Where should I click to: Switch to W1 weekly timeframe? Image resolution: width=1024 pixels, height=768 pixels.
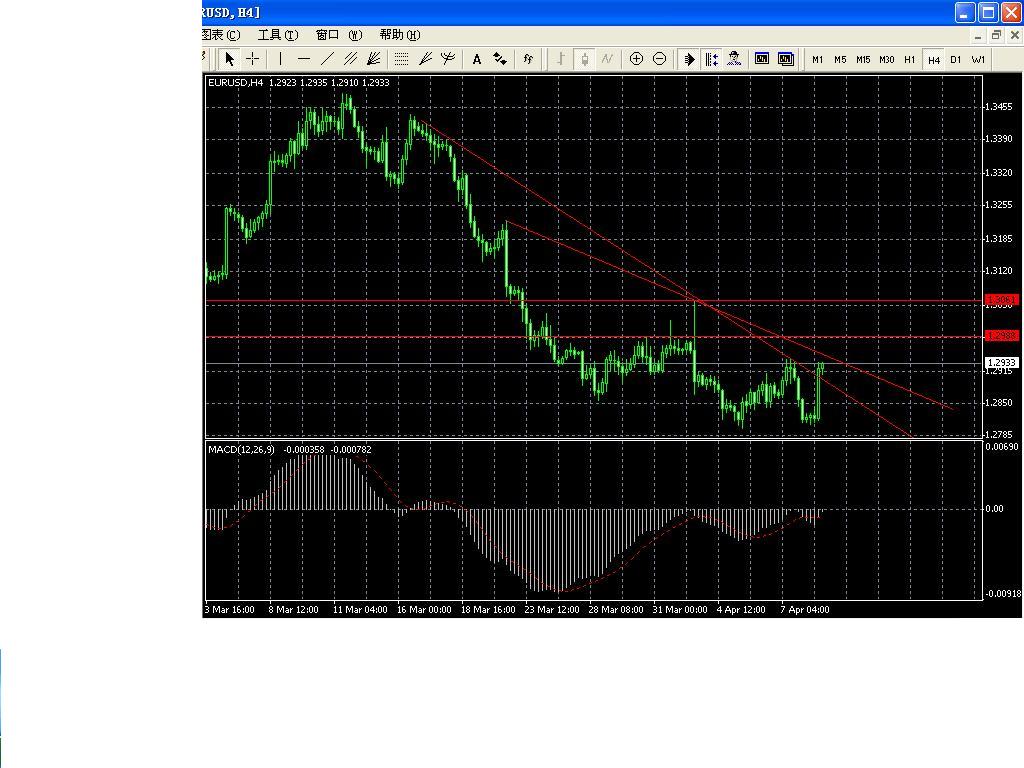pyautogui.click(x=978, y=59)
